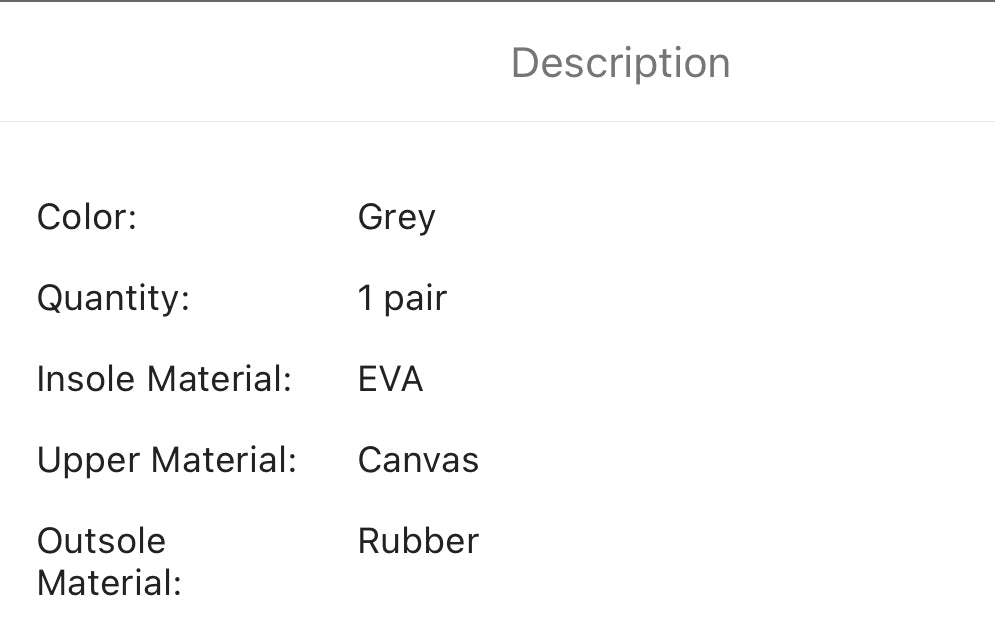Click the Quantity: label
Viewport: 995px width, 618px height.
click(113, 298)
